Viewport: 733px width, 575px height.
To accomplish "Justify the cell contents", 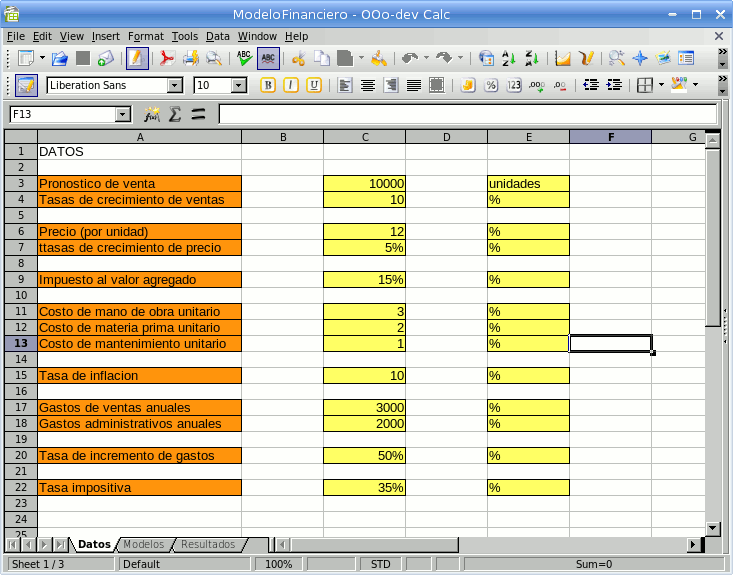I will pos(414,86).
